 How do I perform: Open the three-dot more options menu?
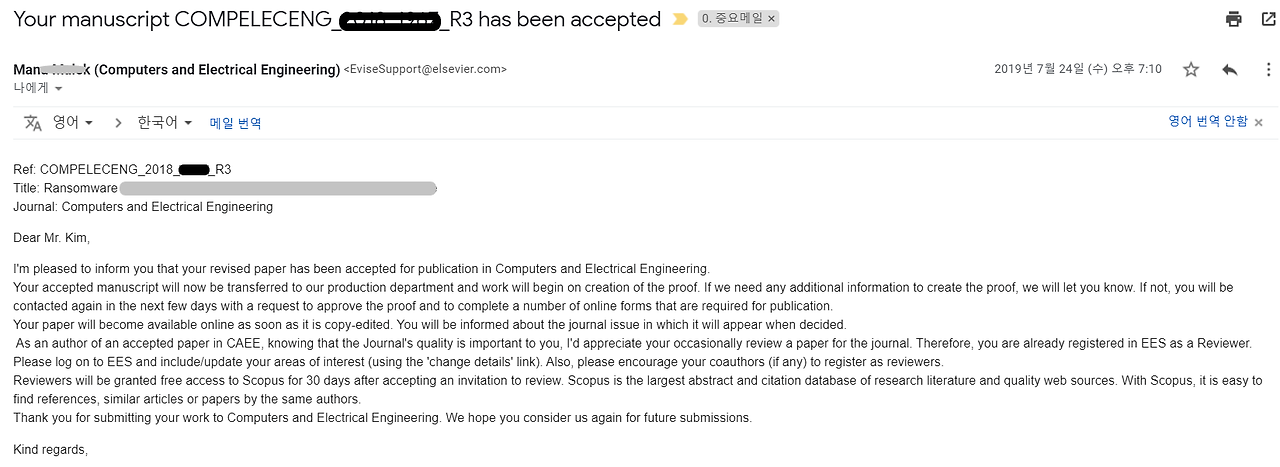1268,70
